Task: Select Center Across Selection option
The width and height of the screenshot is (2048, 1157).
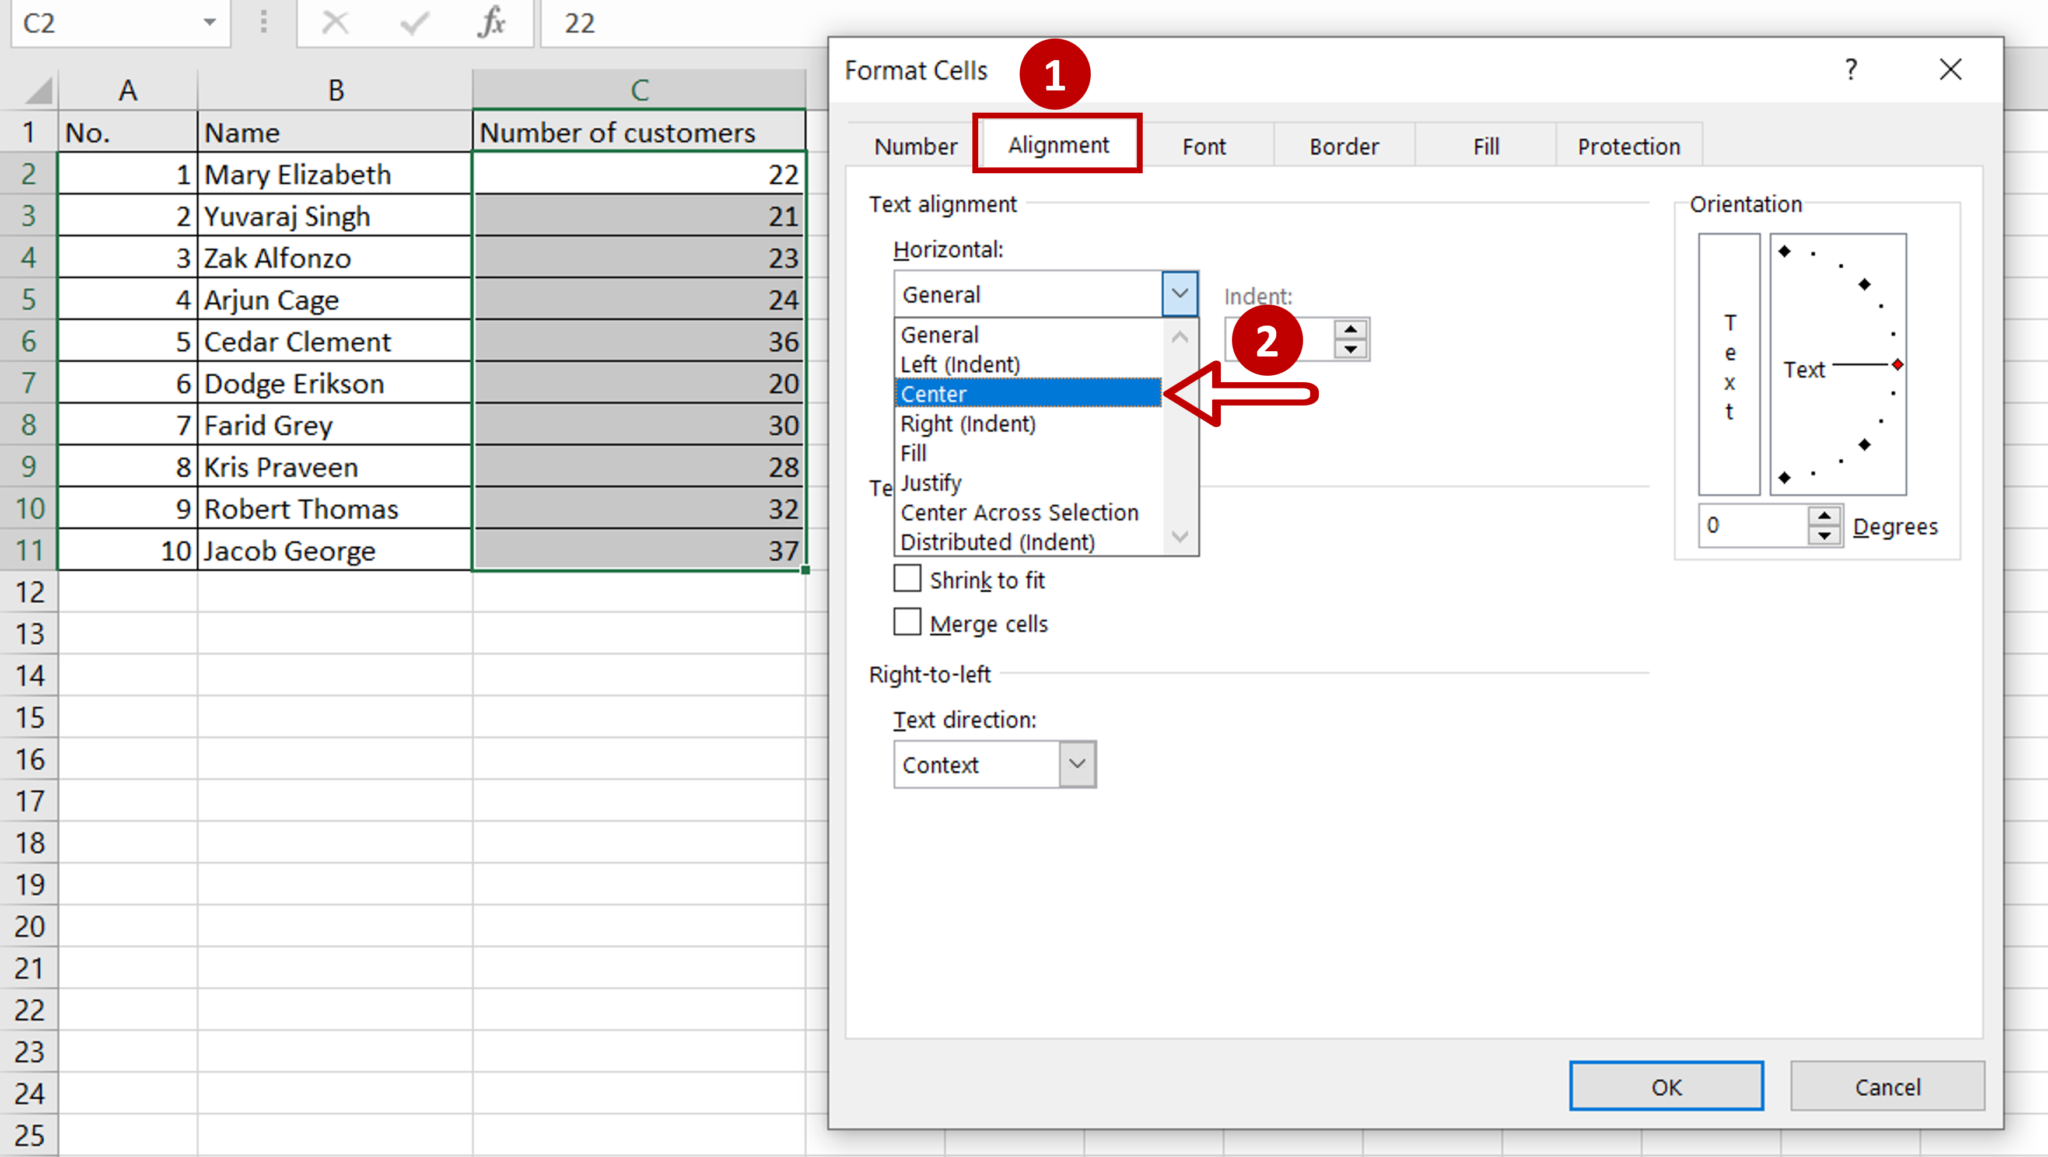Action: 1020,512
